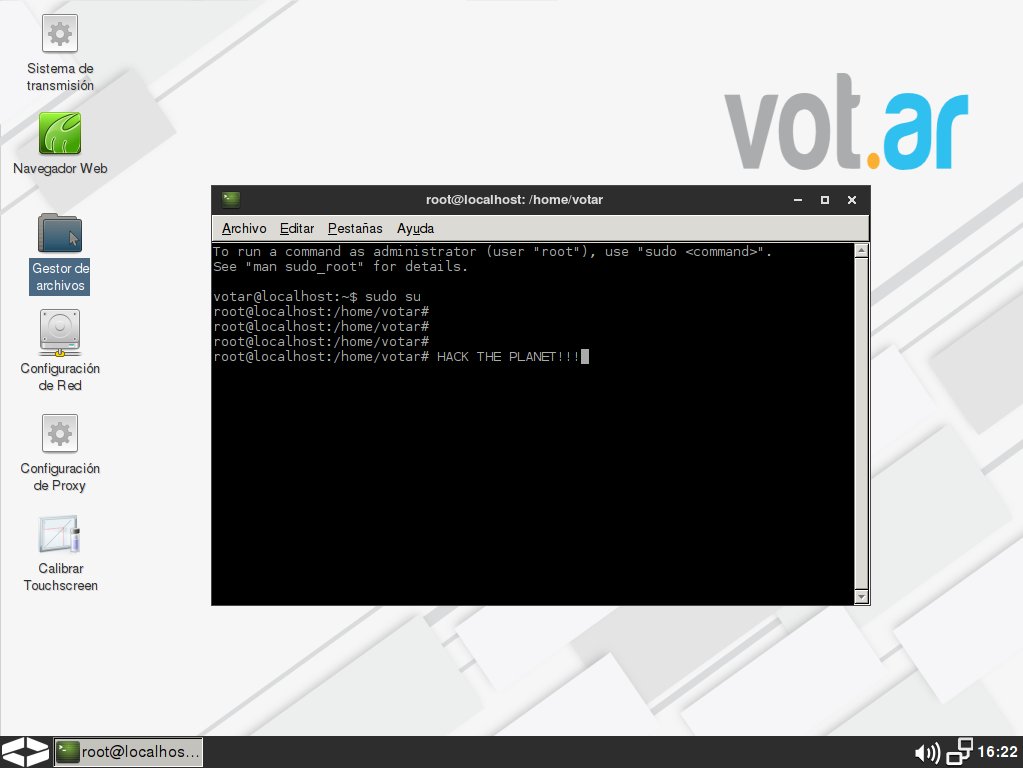Click the root@localhos... taskbar button
The height and width of the screenshot is (768, 1023).
pos(128,752)
